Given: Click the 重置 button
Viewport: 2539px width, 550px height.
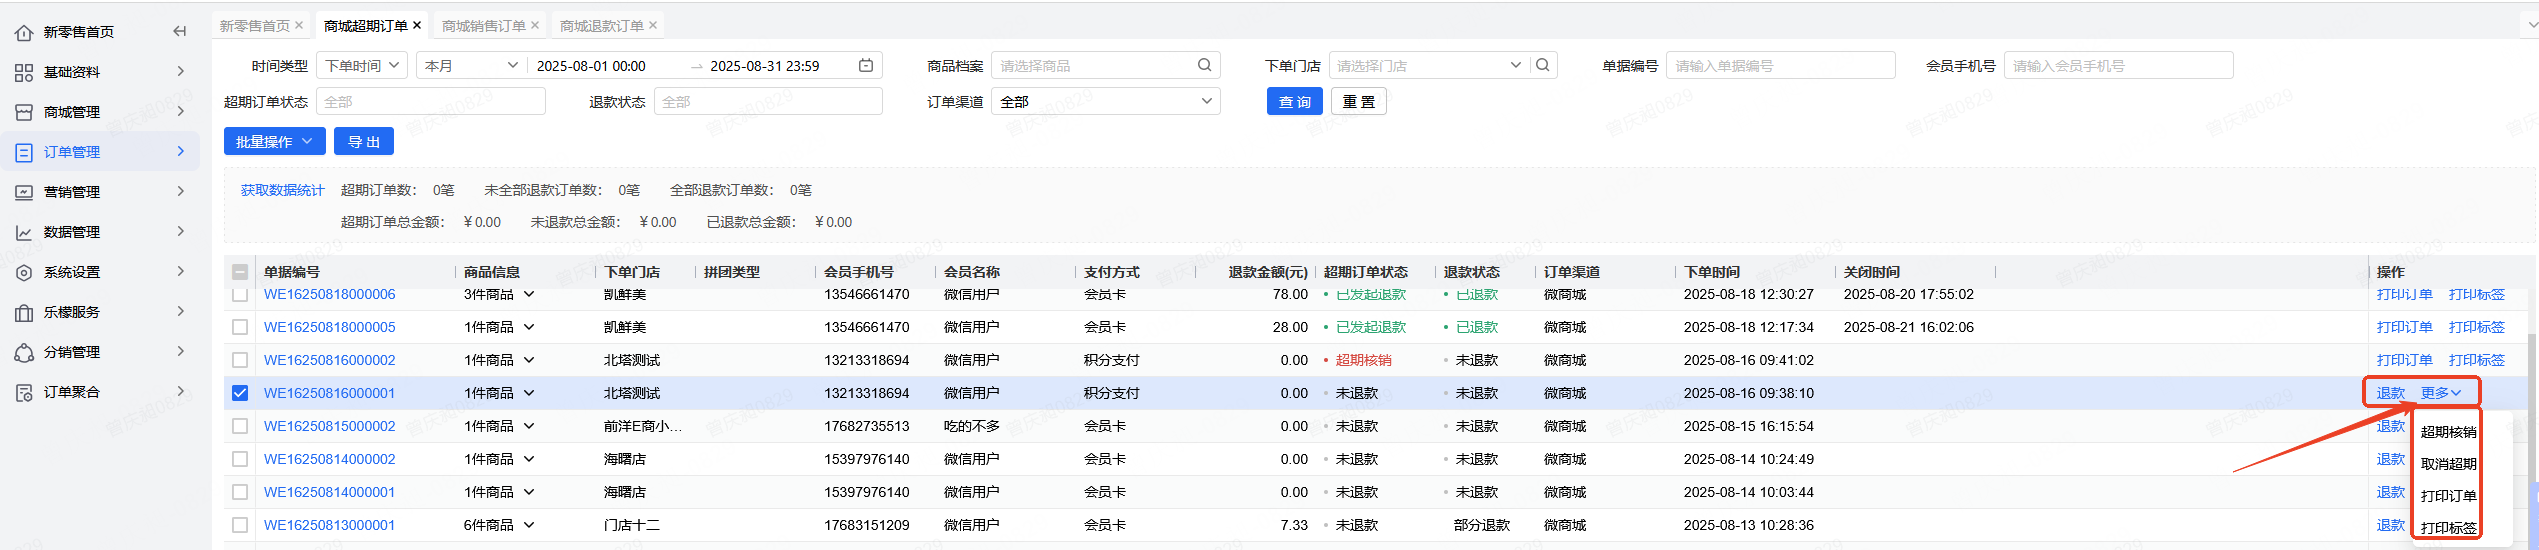Looking at the screenshot, I should [x=1359, y=102].
